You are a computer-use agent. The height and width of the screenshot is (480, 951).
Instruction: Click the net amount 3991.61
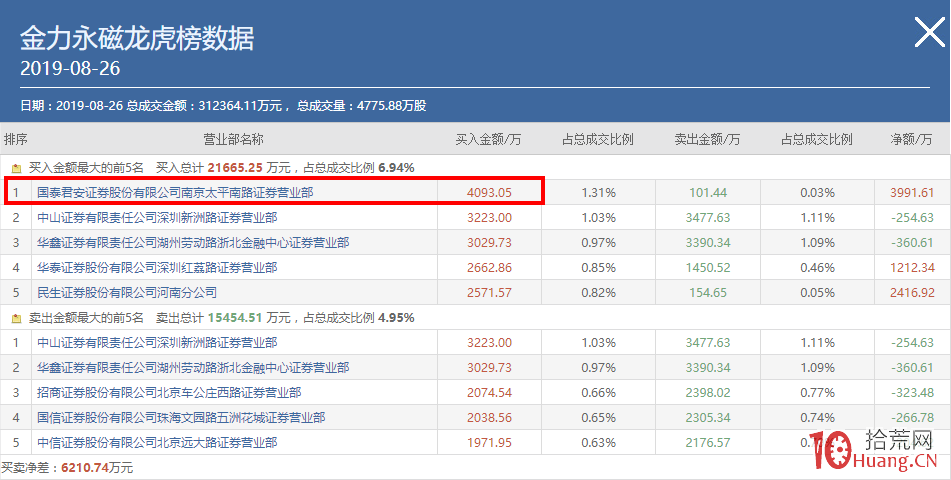[912, 193]
